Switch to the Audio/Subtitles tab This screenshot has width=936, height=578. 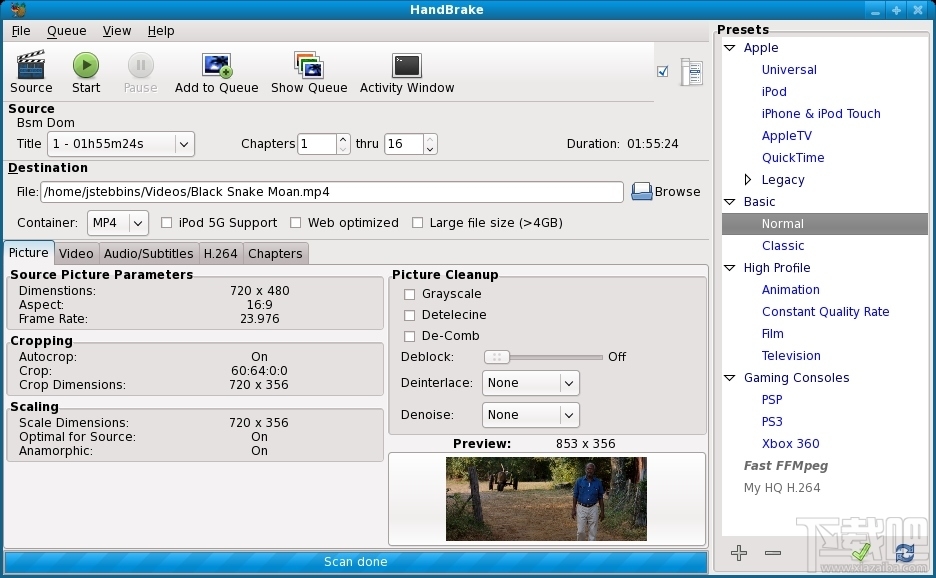point(148,253)
